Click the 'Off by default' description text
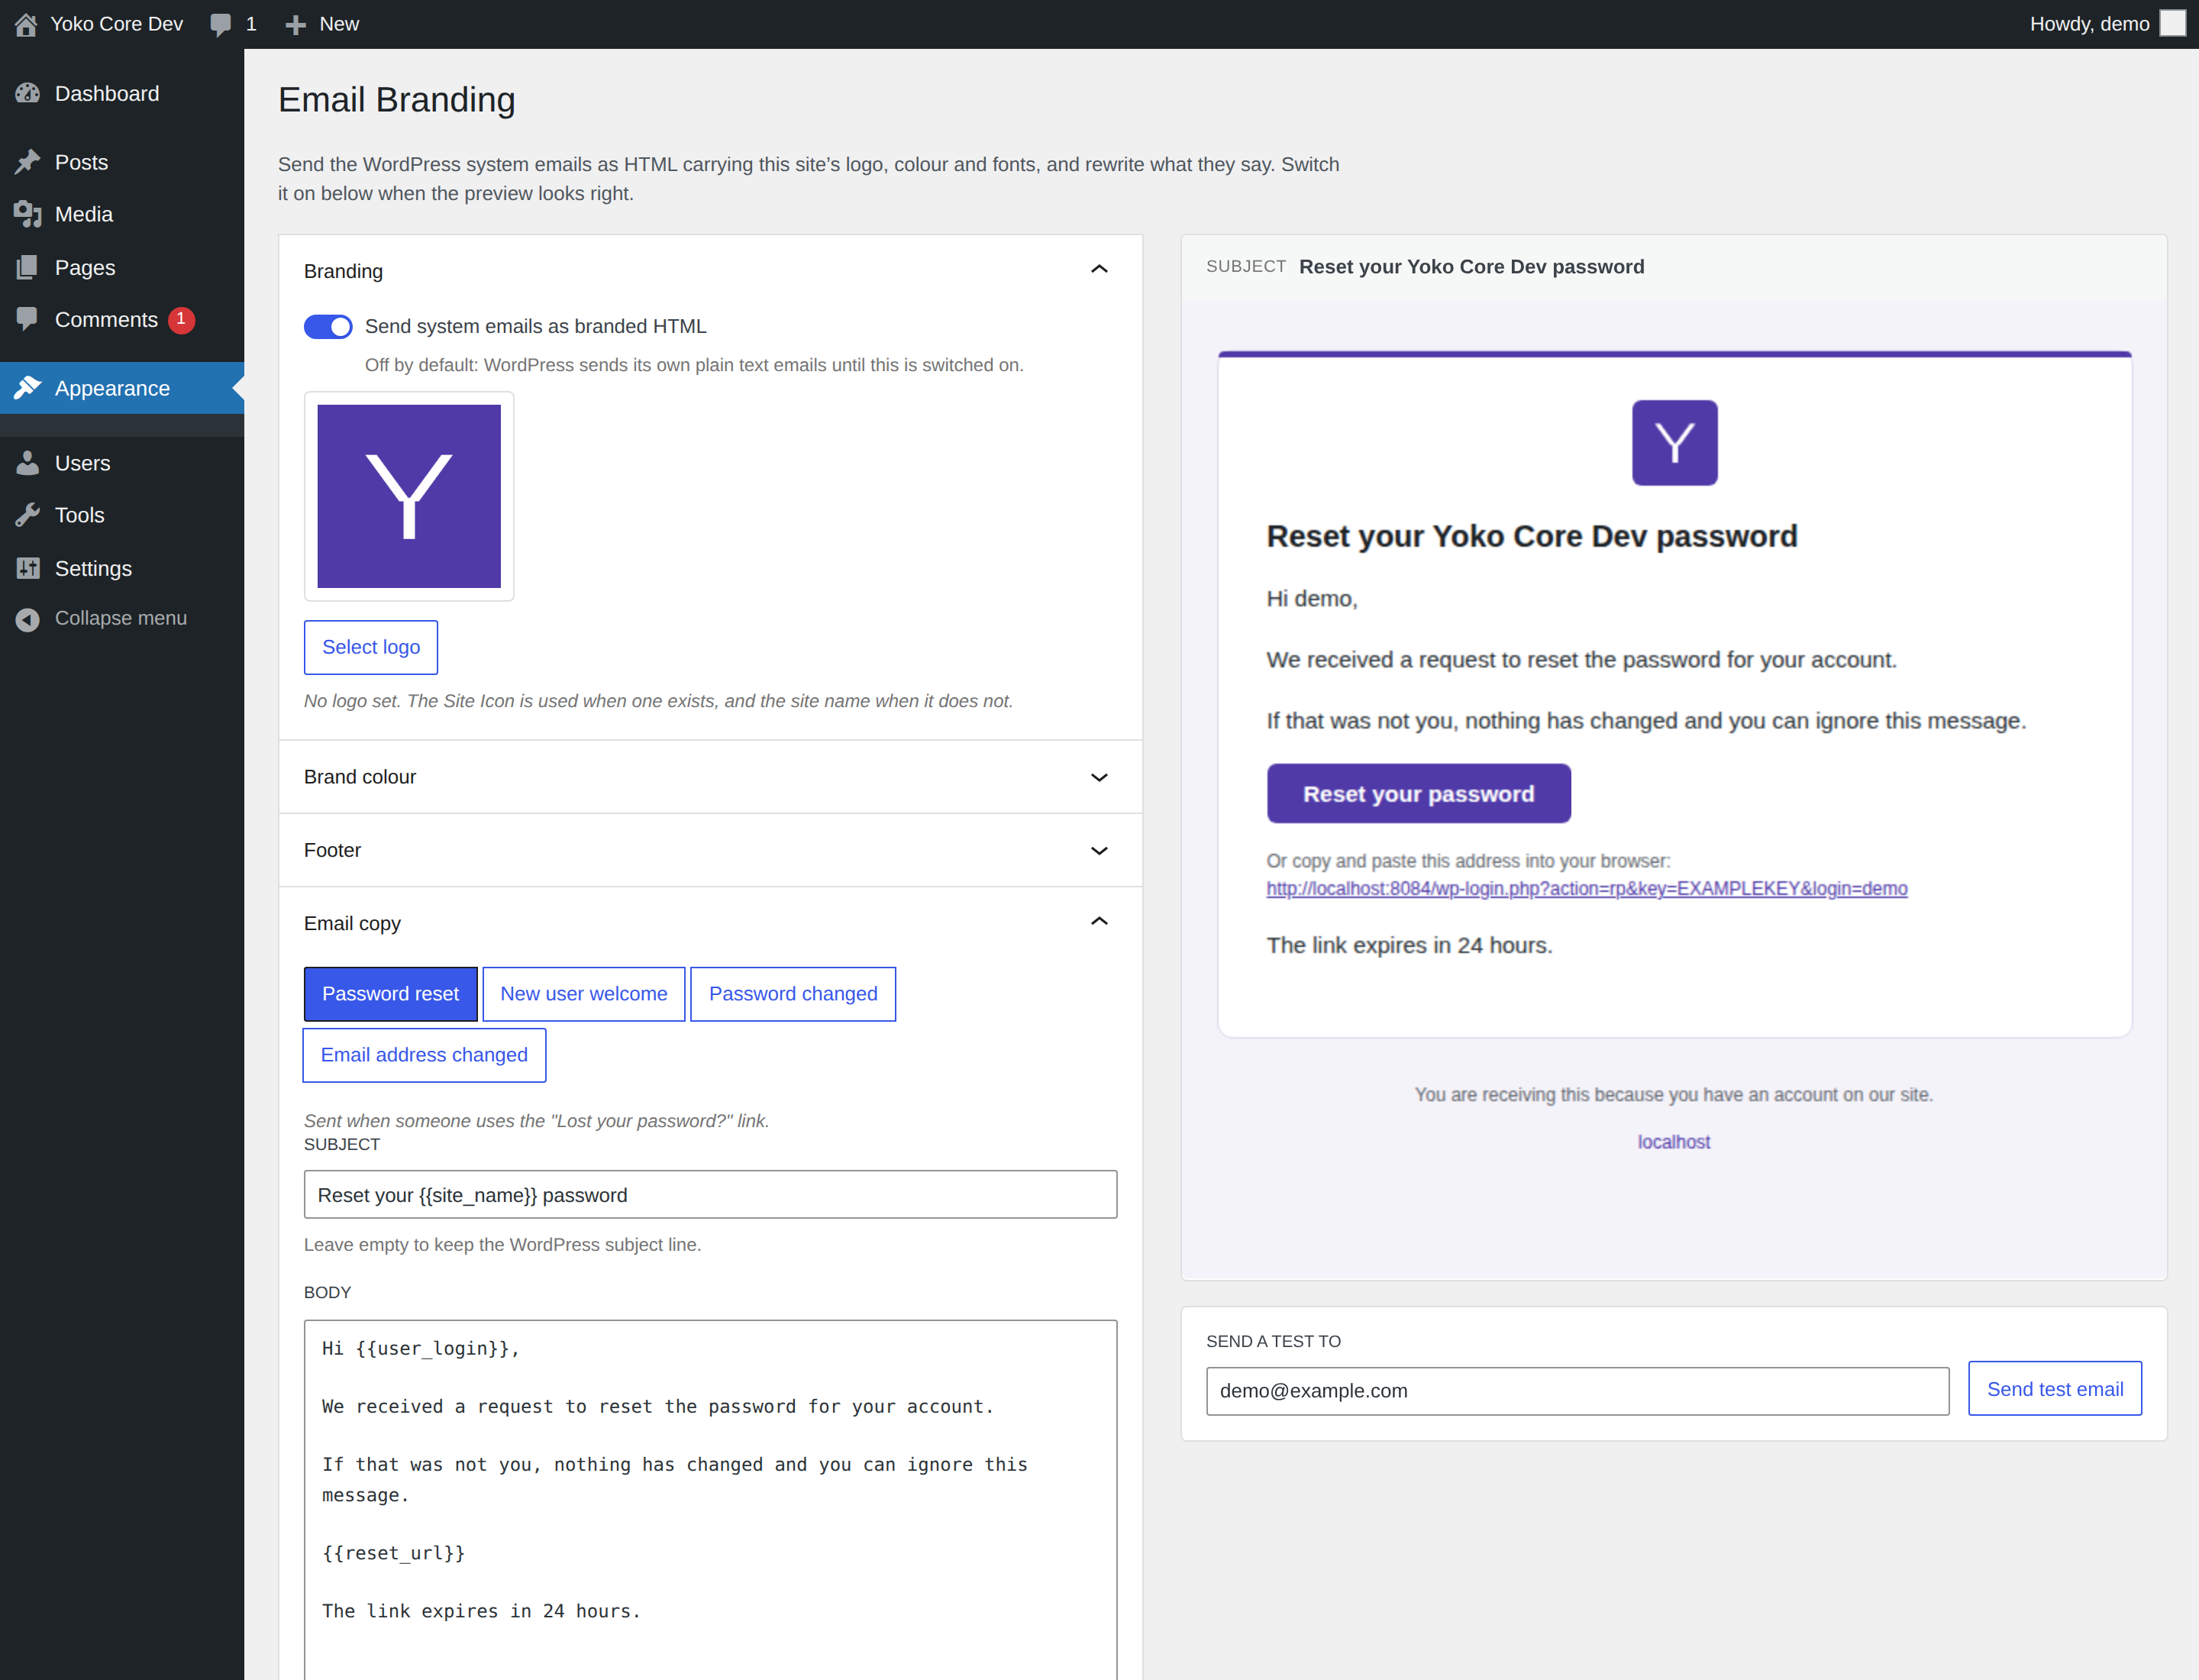2199x1680 pixels. [694, 365]
